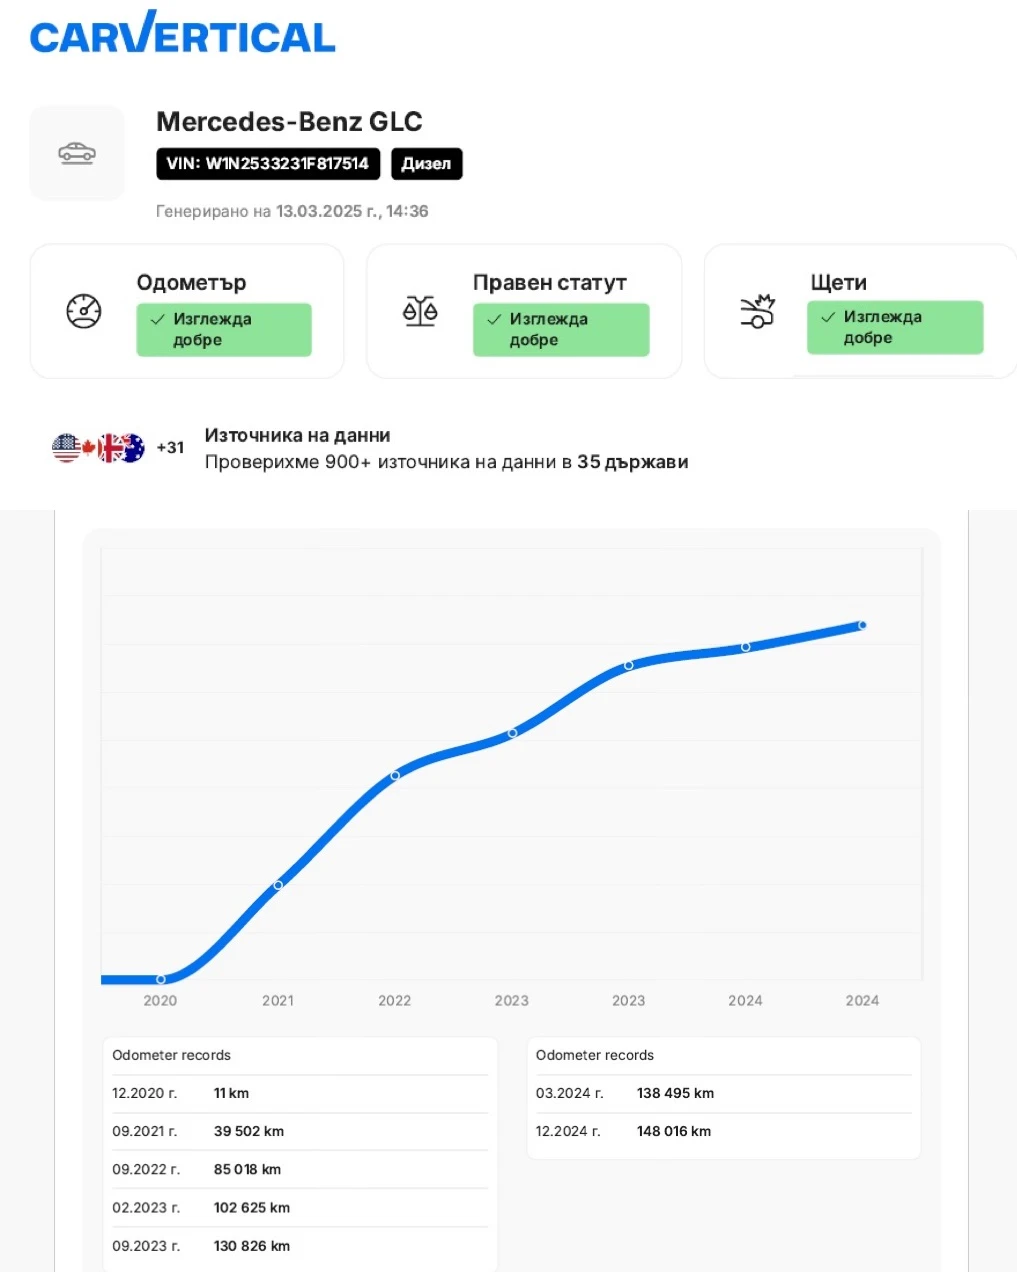This screenshot has height=1272, width=1017.
Task: Click the 2021 data point on mileage graph
Action: (x=278, y=885)
